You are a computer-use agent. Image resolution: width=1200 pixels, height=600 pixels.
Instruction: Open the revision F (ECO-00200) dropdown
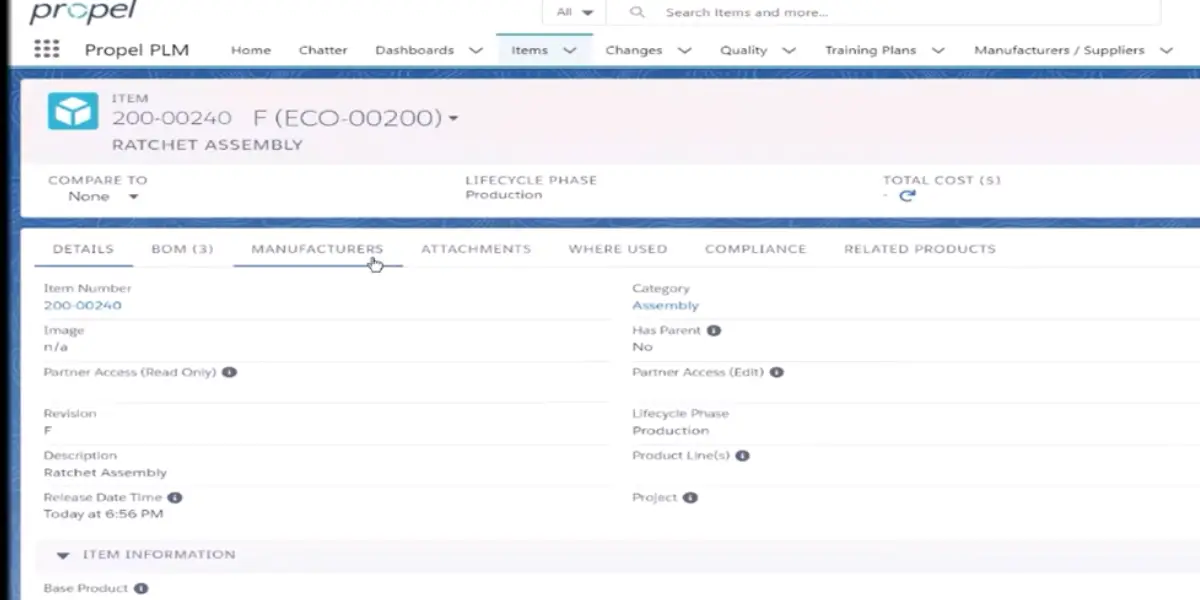pos(453,119)
